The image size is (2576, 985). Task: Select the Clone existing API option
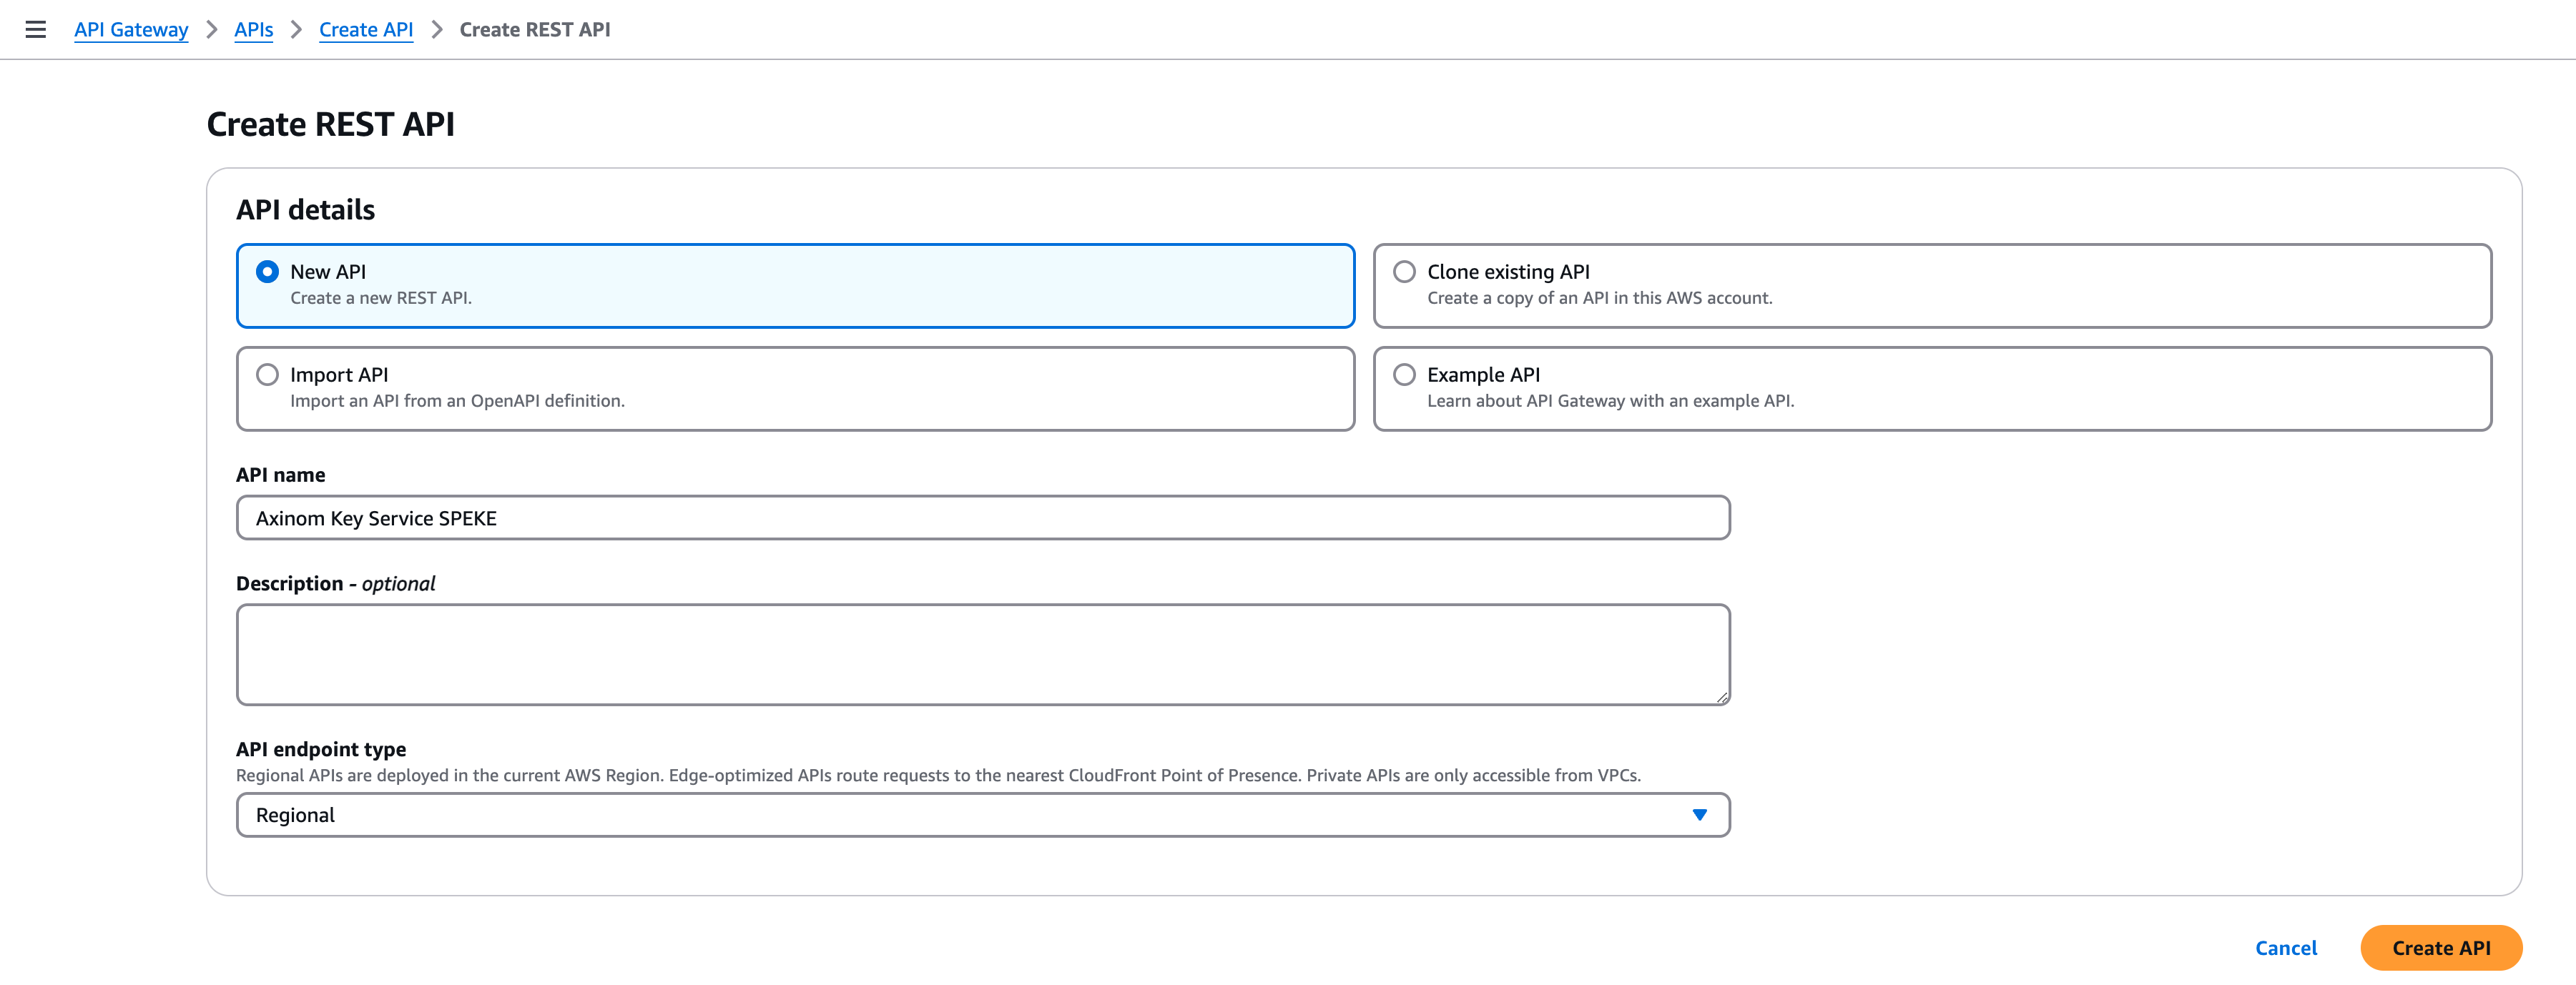pyautogui.click(x=1404, y=272)
